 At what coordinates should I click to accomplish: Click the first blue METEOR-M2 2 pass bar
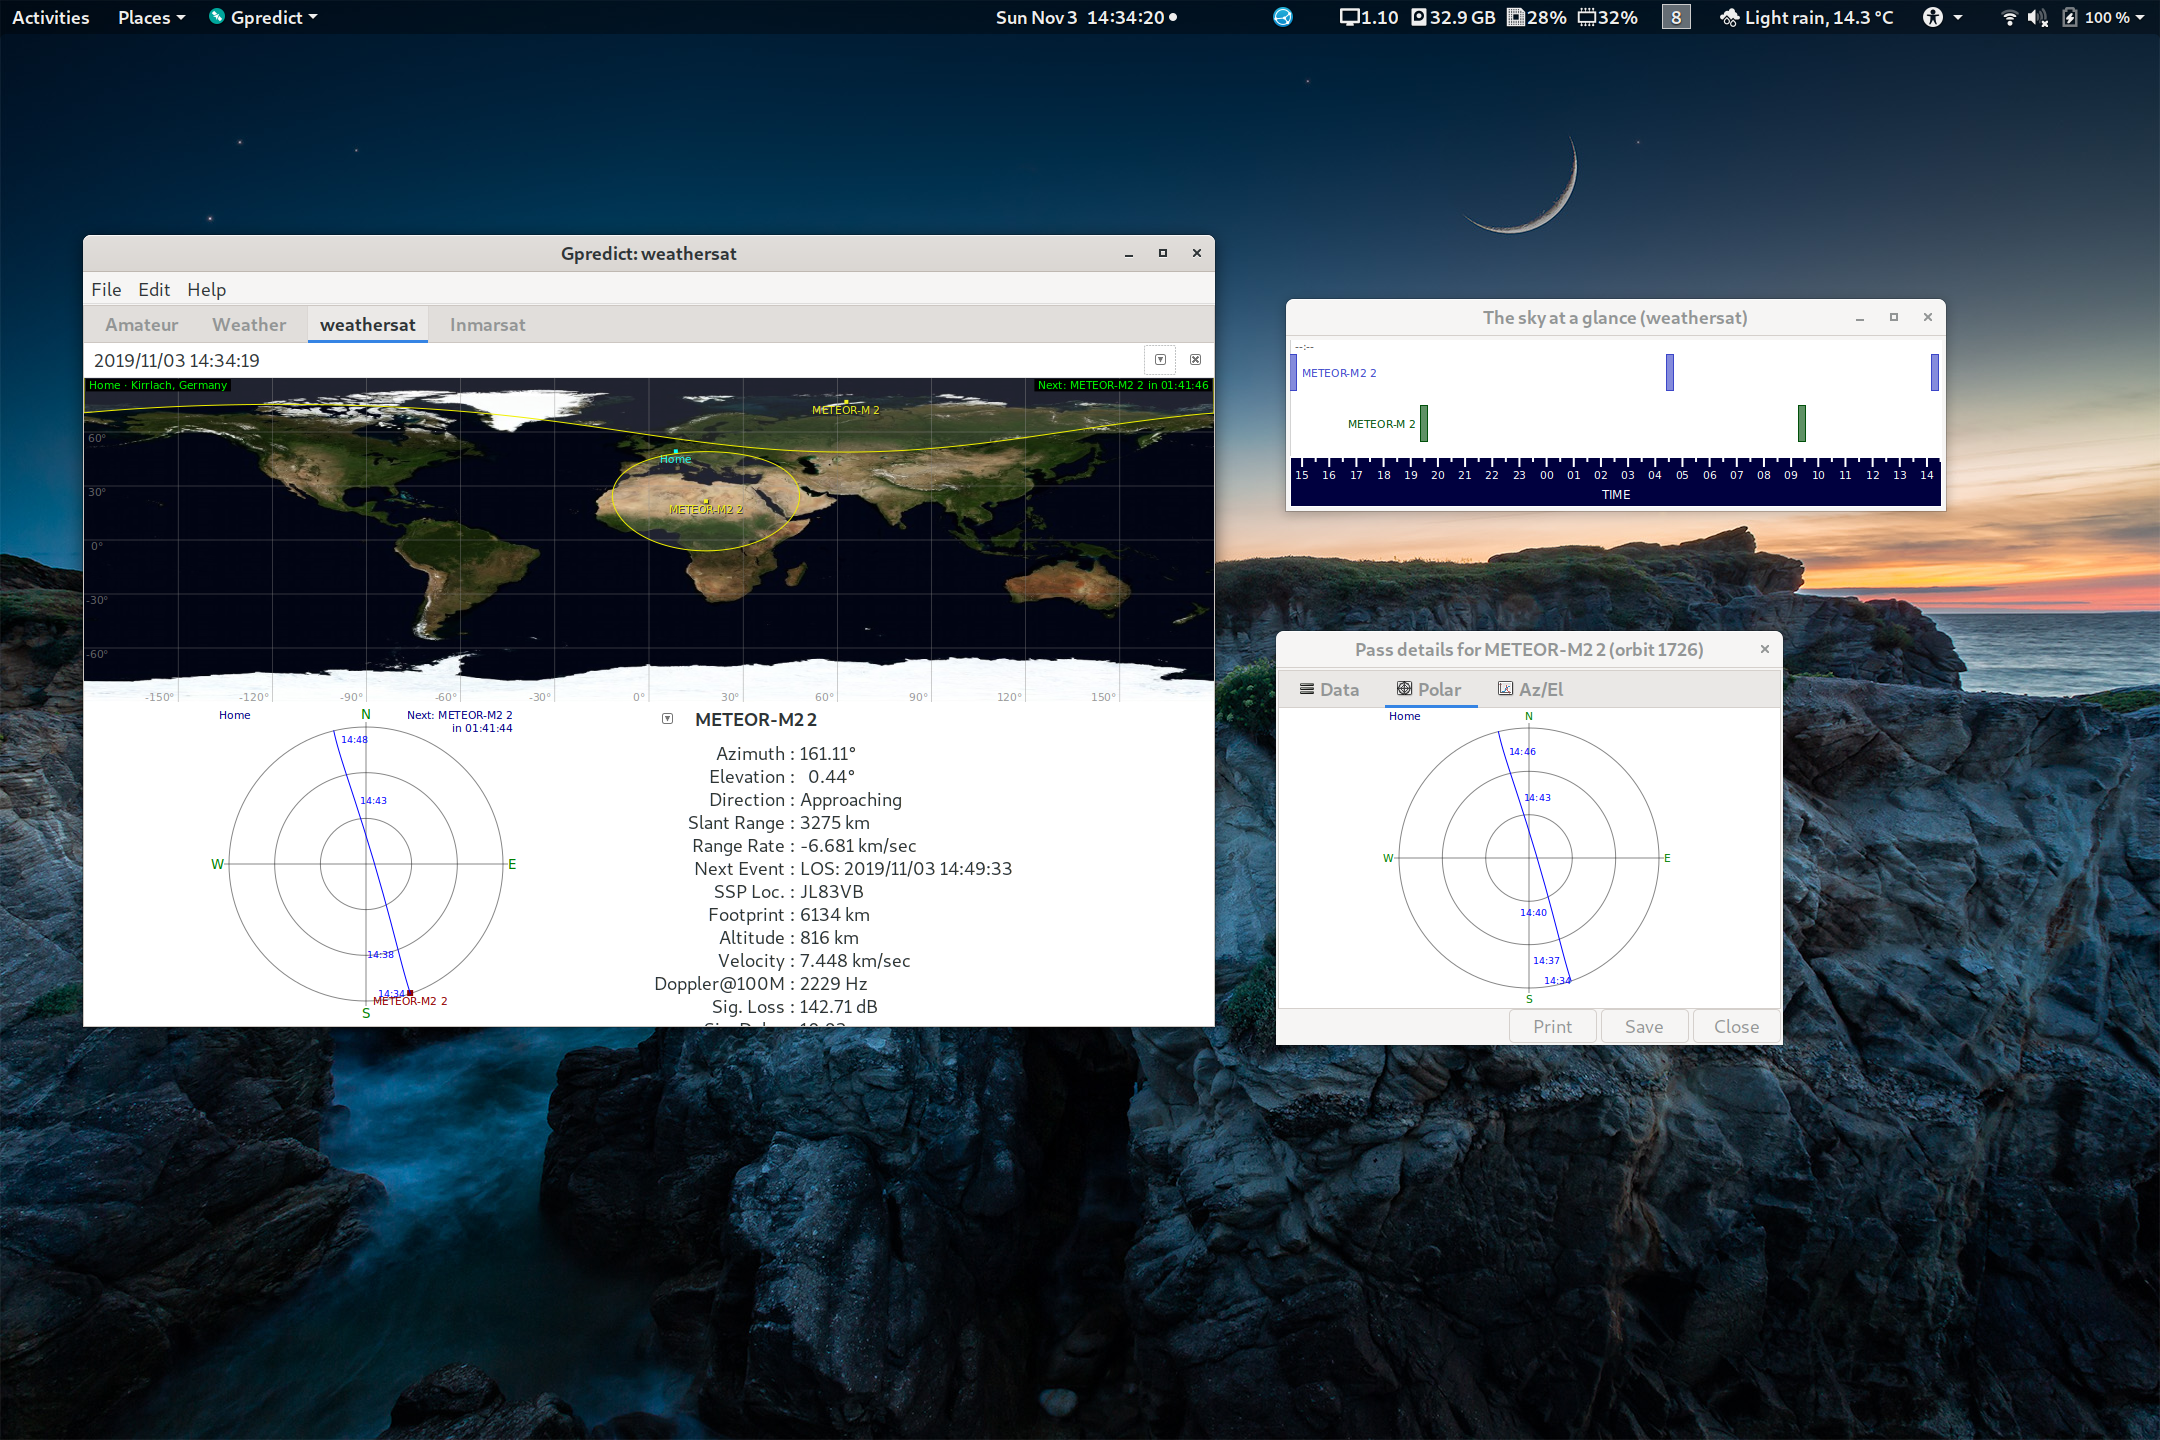(1294, 372)
